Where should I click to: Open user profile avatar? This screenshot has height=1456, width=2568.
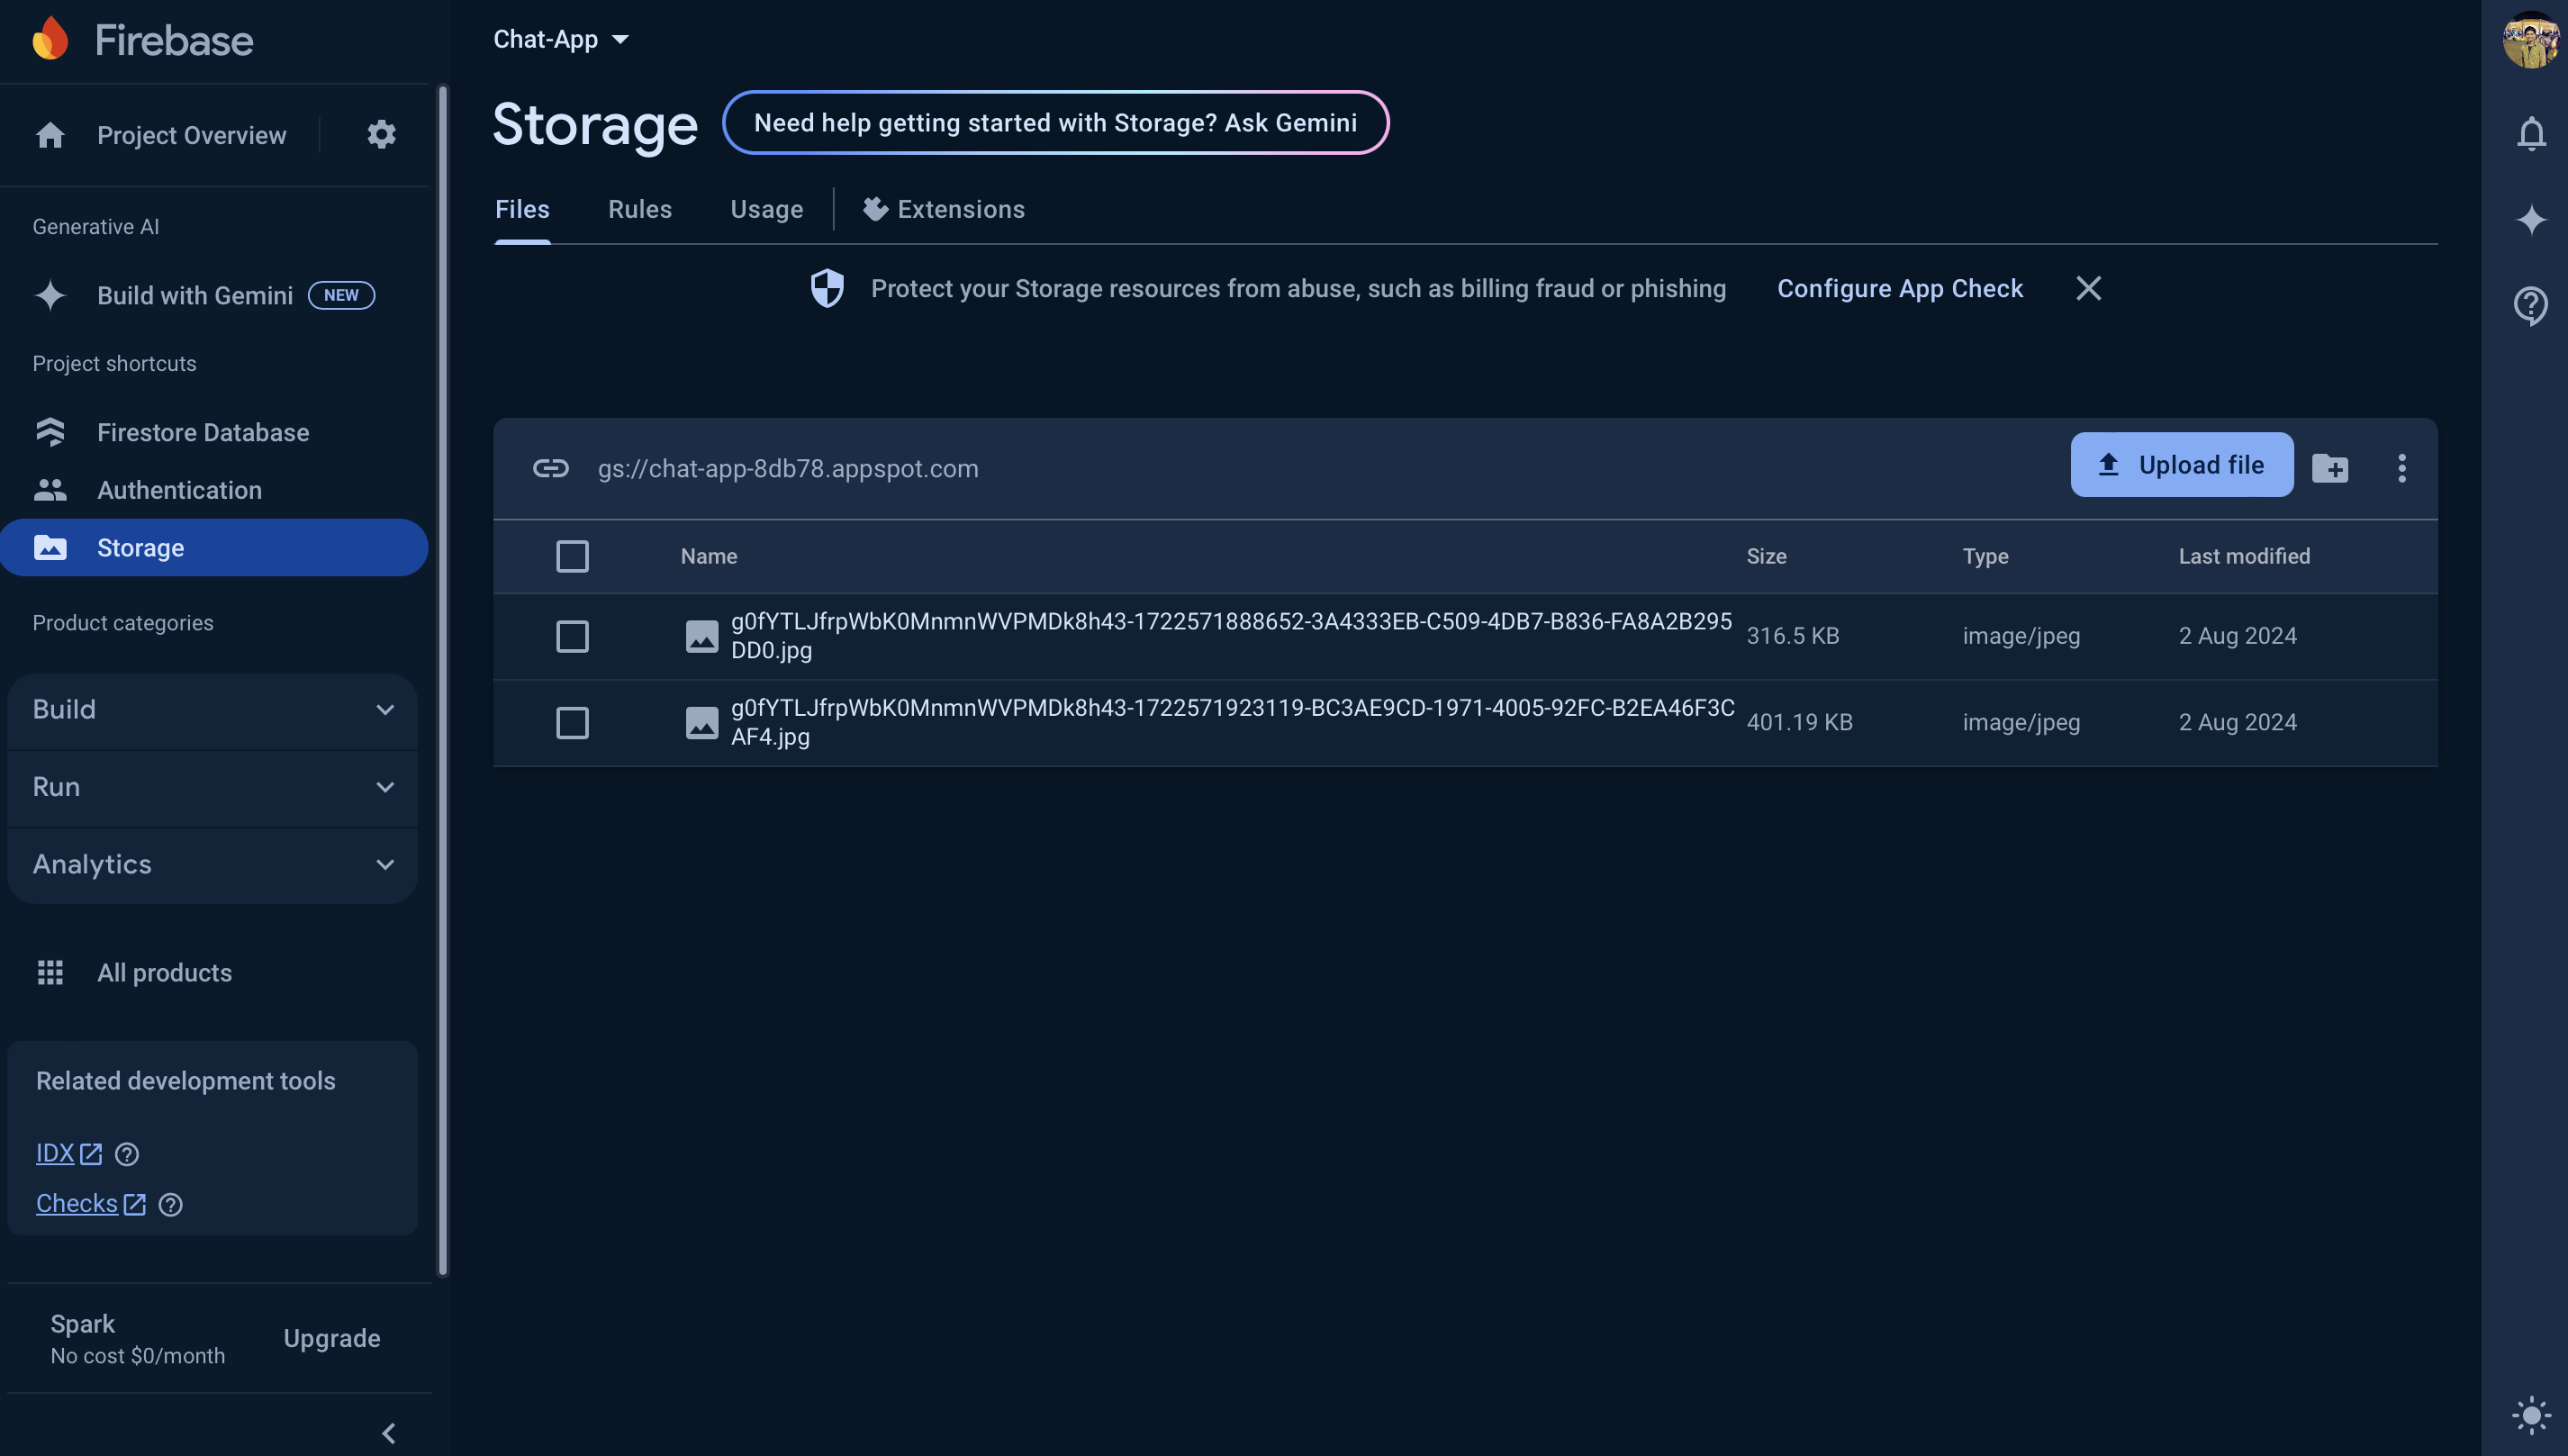[2531, 40]
